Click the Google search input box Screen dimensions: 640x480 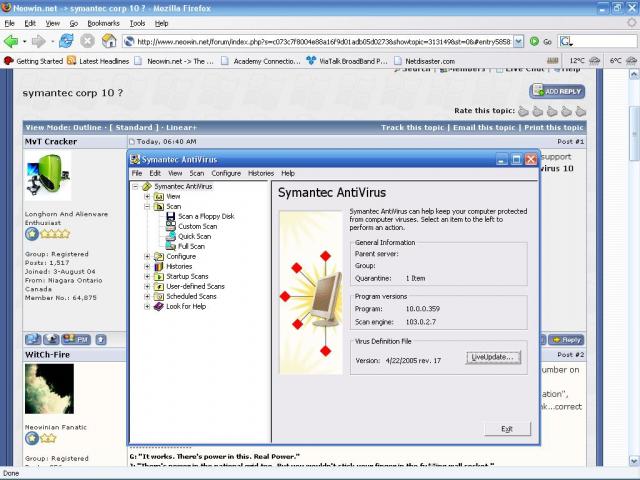(606, 41)
